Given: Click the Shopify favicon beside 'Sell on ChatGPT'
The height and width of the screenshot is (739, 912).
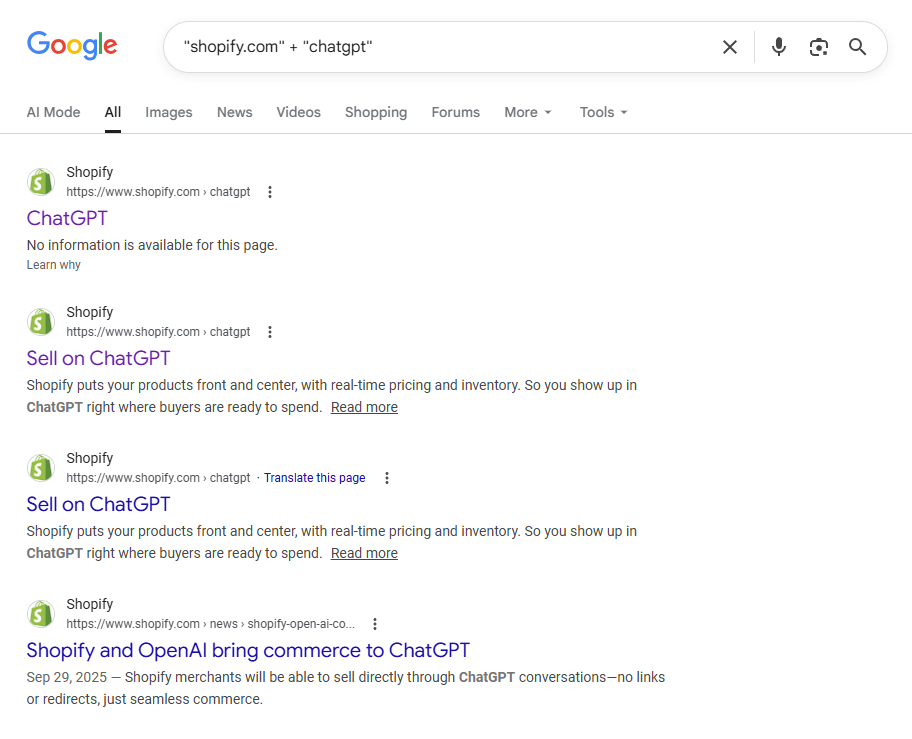Looking at the screenshot, I should [x=40, y=322].
